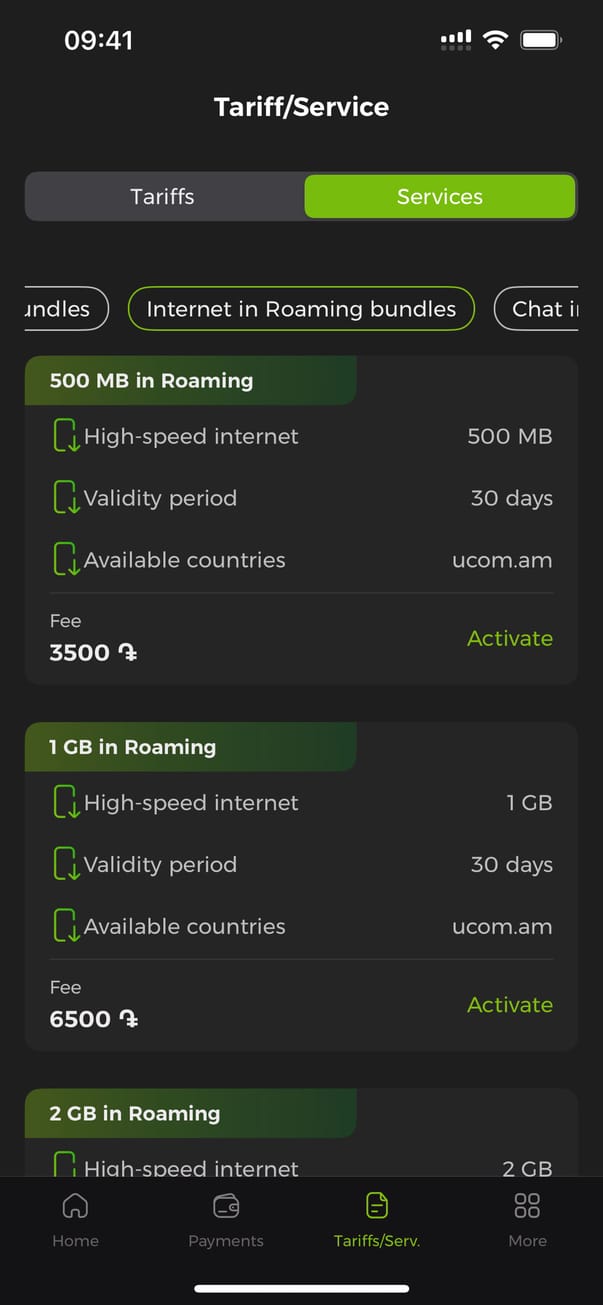Activate the 1 GB in Roaming bundle
This screenshot has height=1305, width=603.
[x=509, y=1005]
